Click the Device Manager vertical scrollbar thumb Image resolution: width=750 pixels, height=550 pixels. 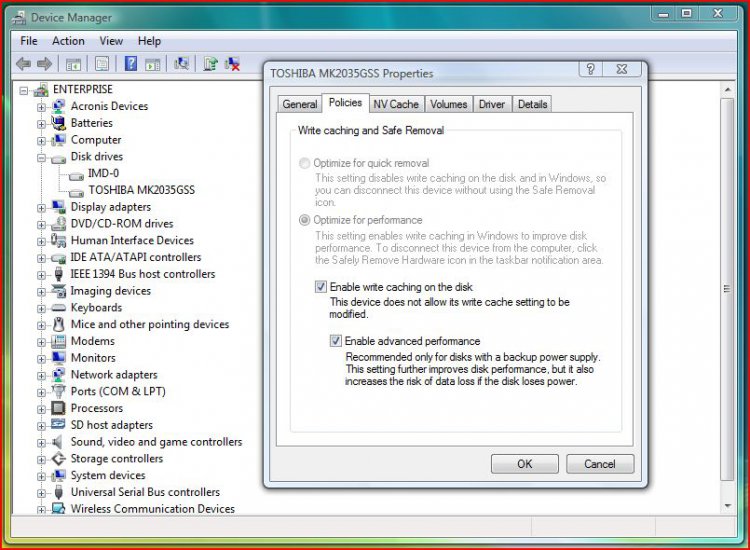click(727, 289)
